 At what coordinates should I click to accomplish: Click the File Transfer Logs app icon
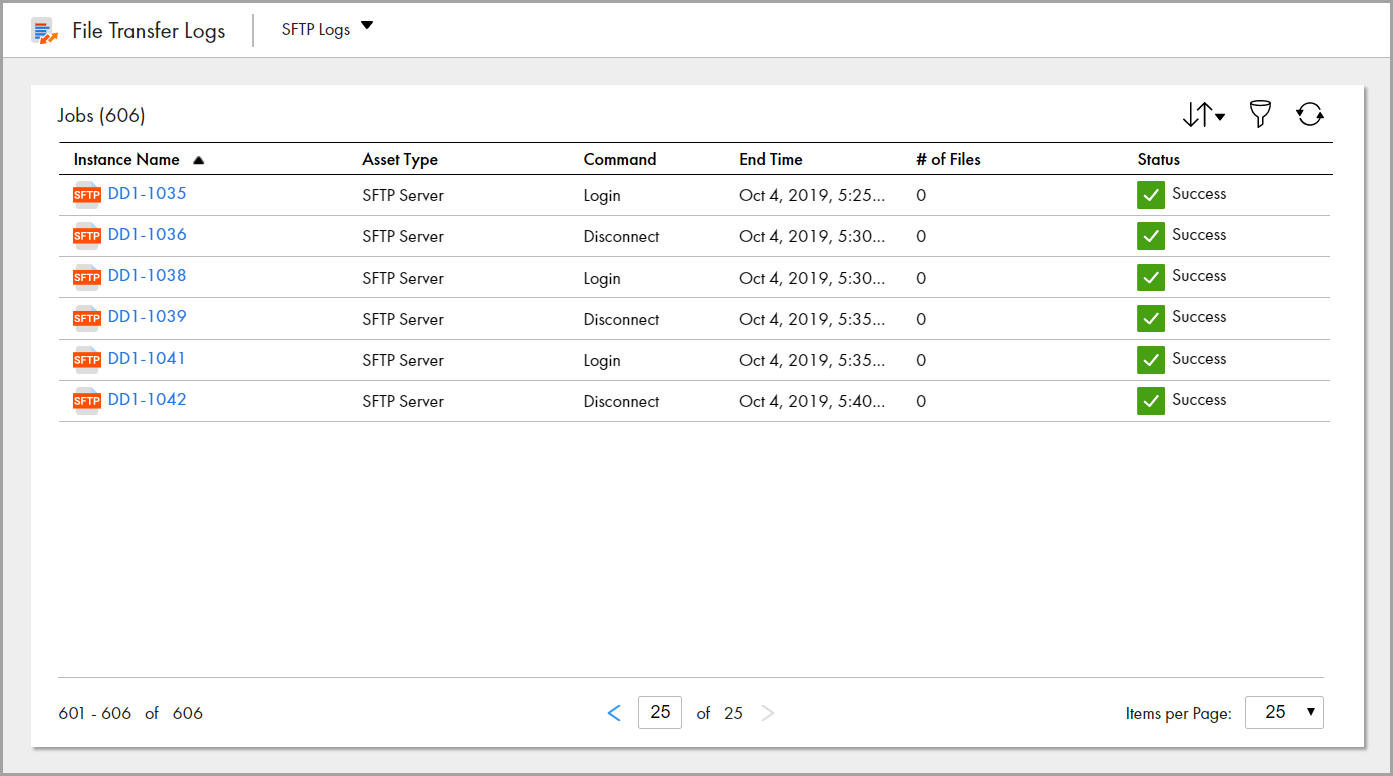coord(44,31)
